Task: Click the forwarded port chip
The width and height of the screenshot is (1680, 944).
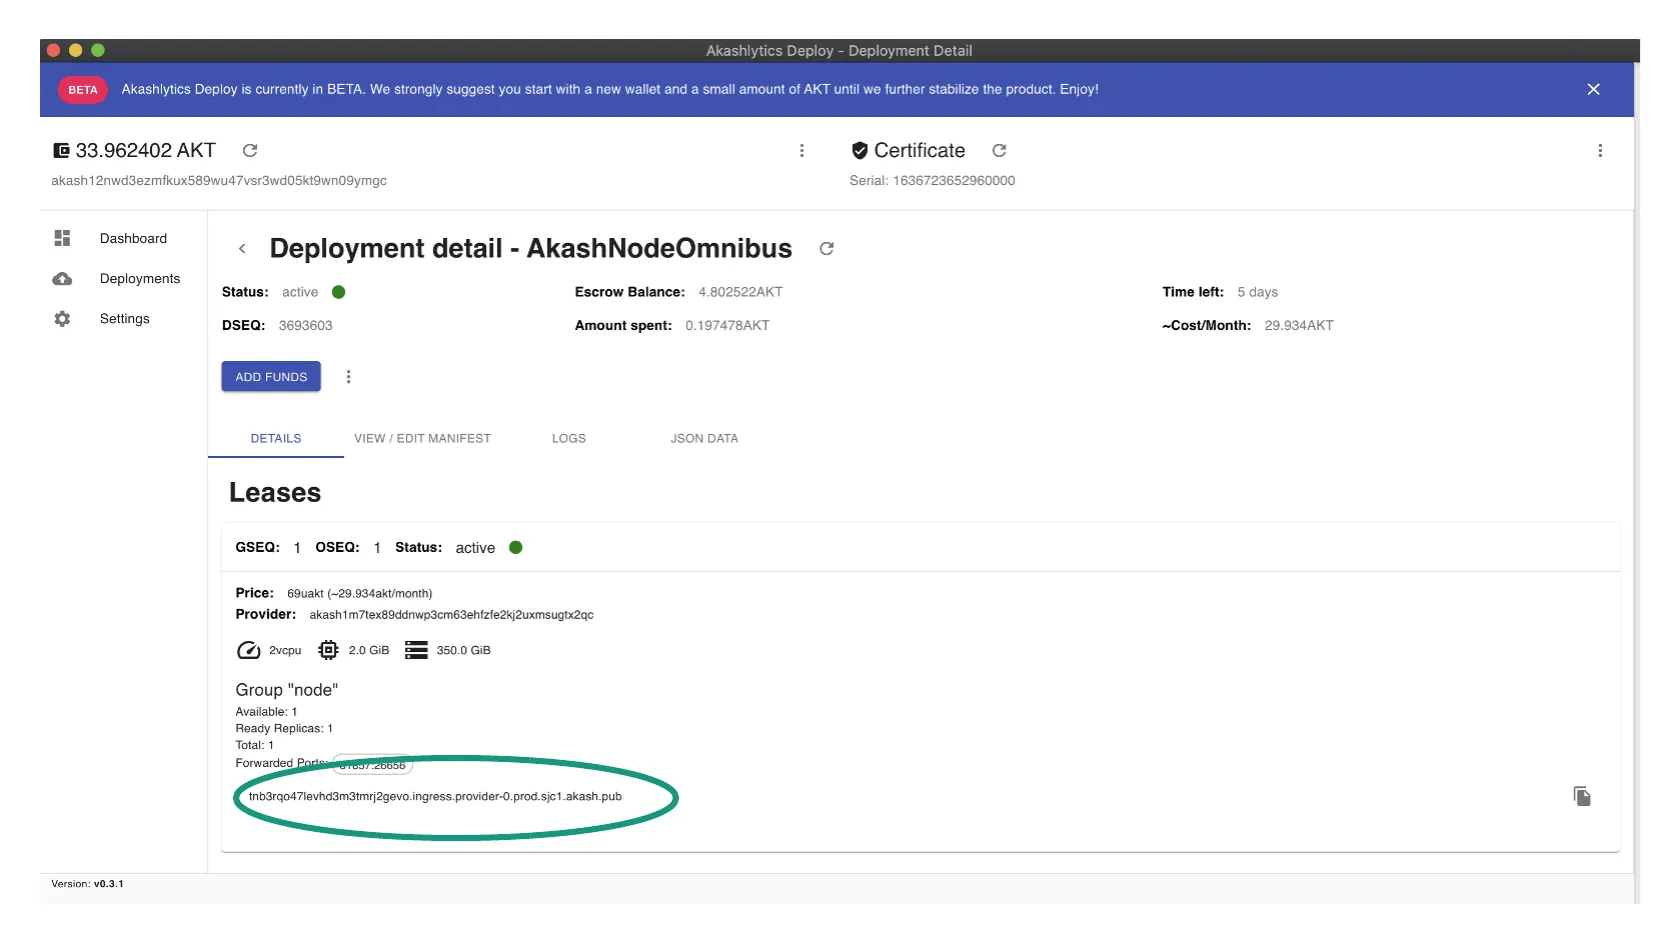Action: click(x=373, y=765)
